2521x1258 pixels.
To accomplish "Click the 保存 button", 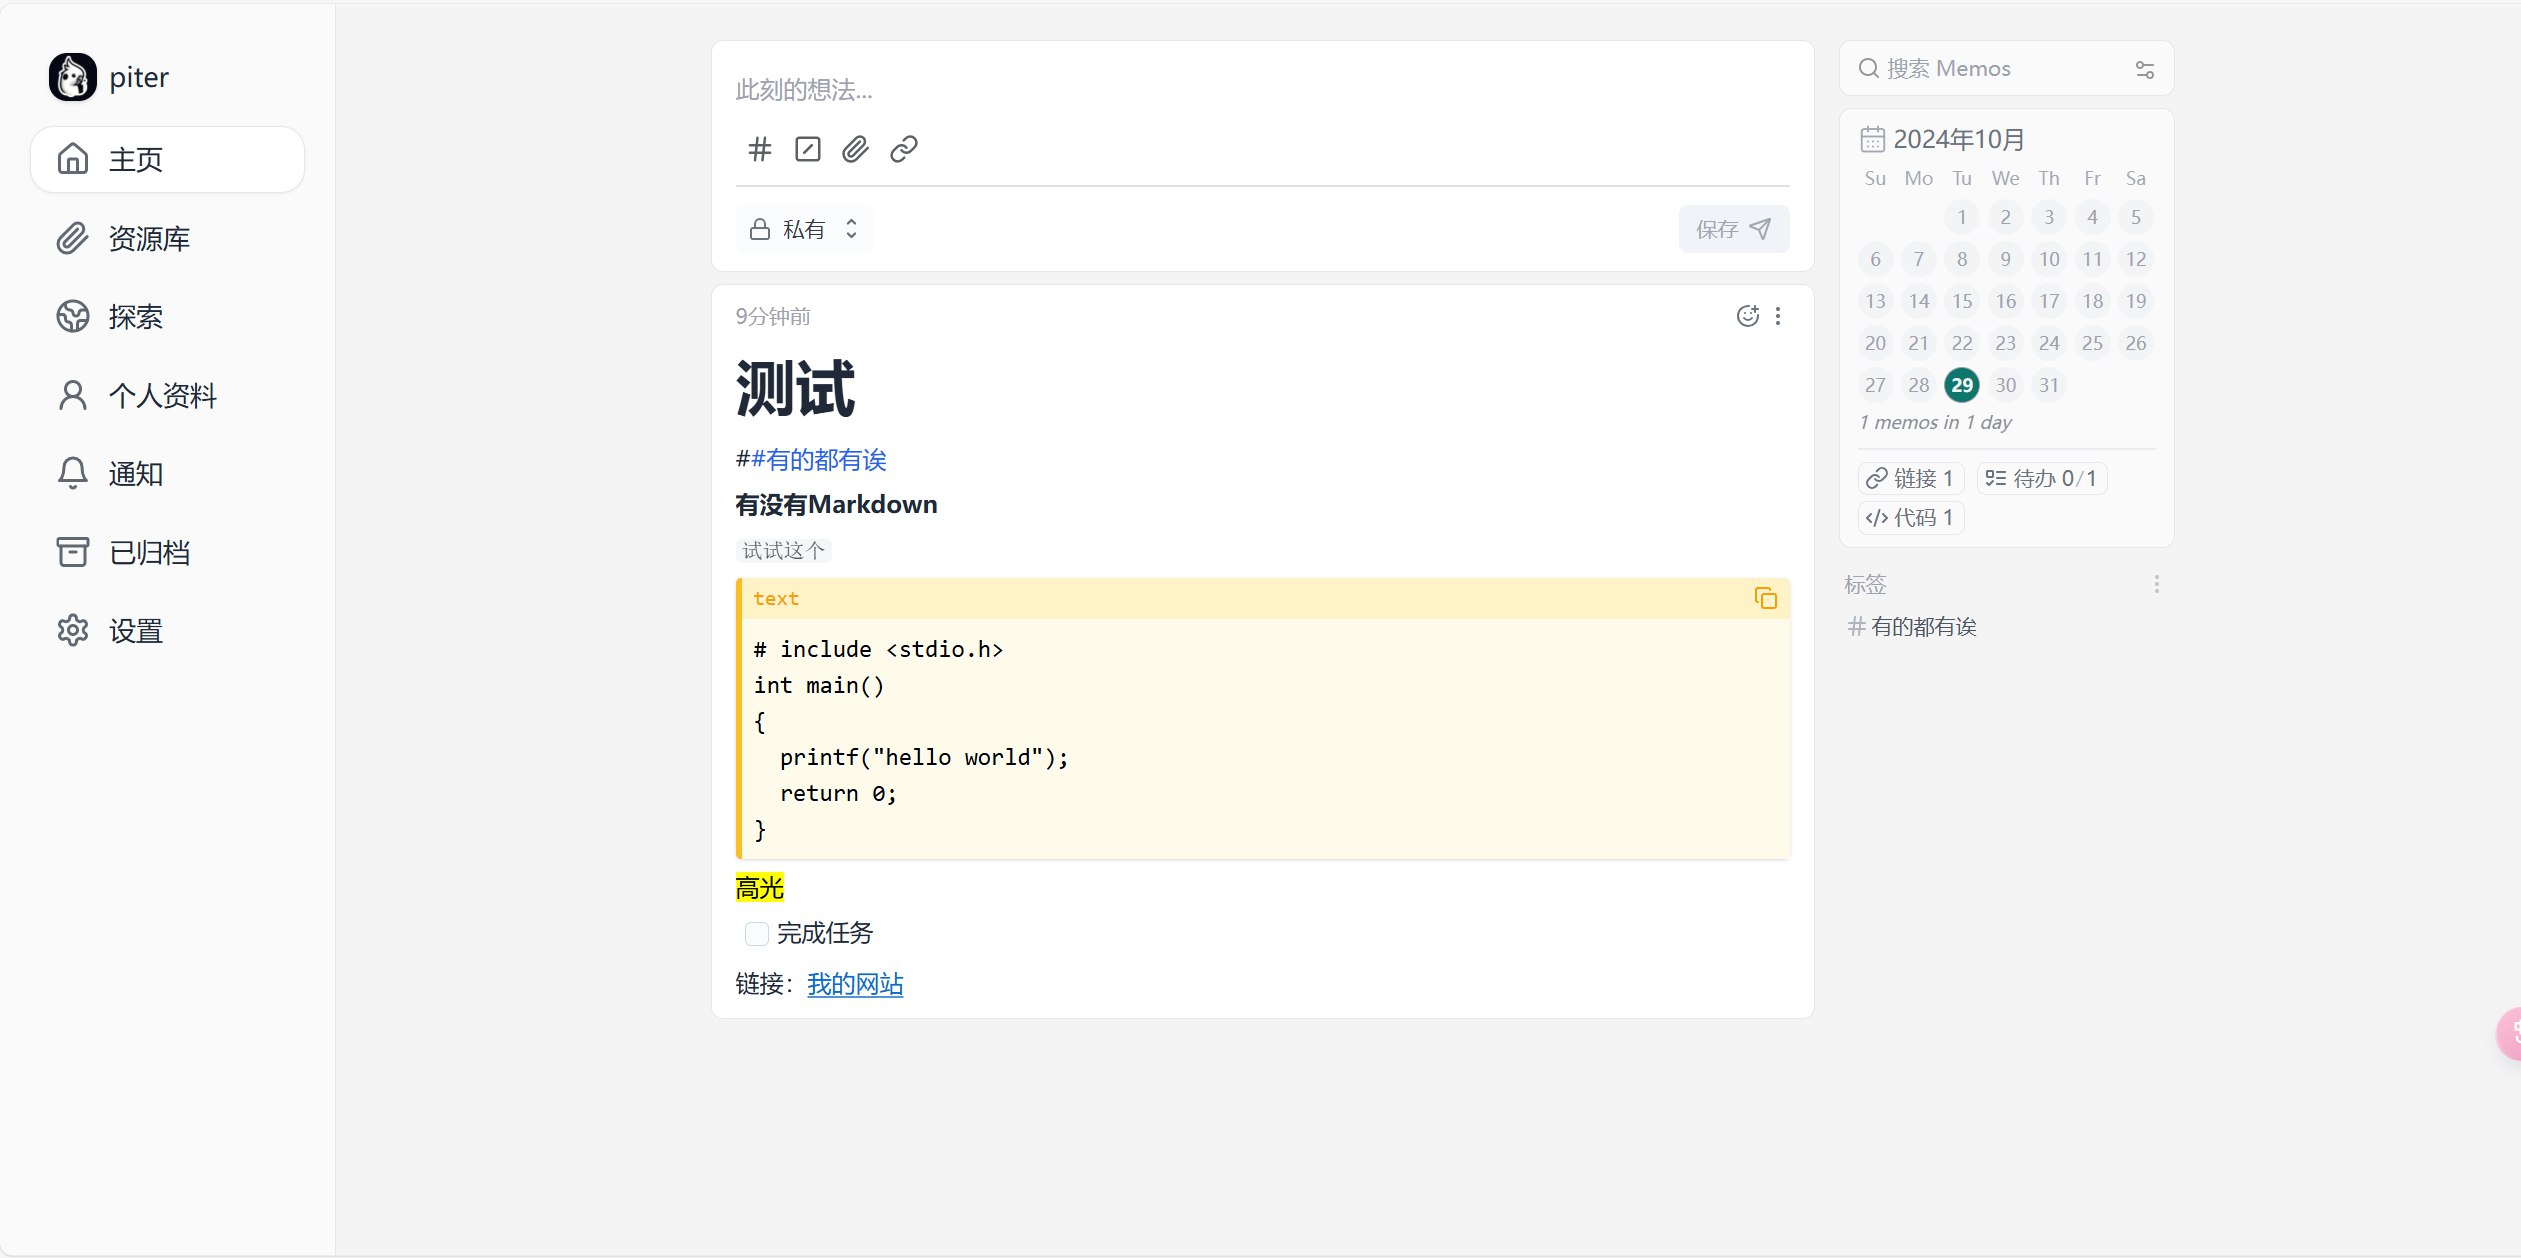I will point(1733,229).
